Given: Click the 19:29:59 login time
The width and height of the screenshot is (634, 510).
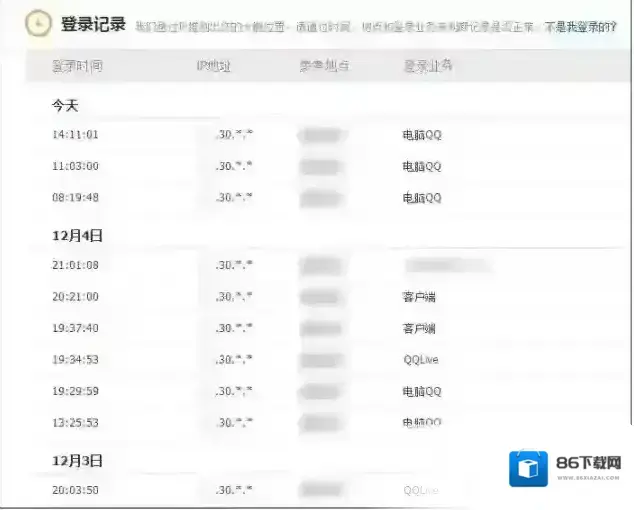Looking at the screenshot, I should pos(75,391).
